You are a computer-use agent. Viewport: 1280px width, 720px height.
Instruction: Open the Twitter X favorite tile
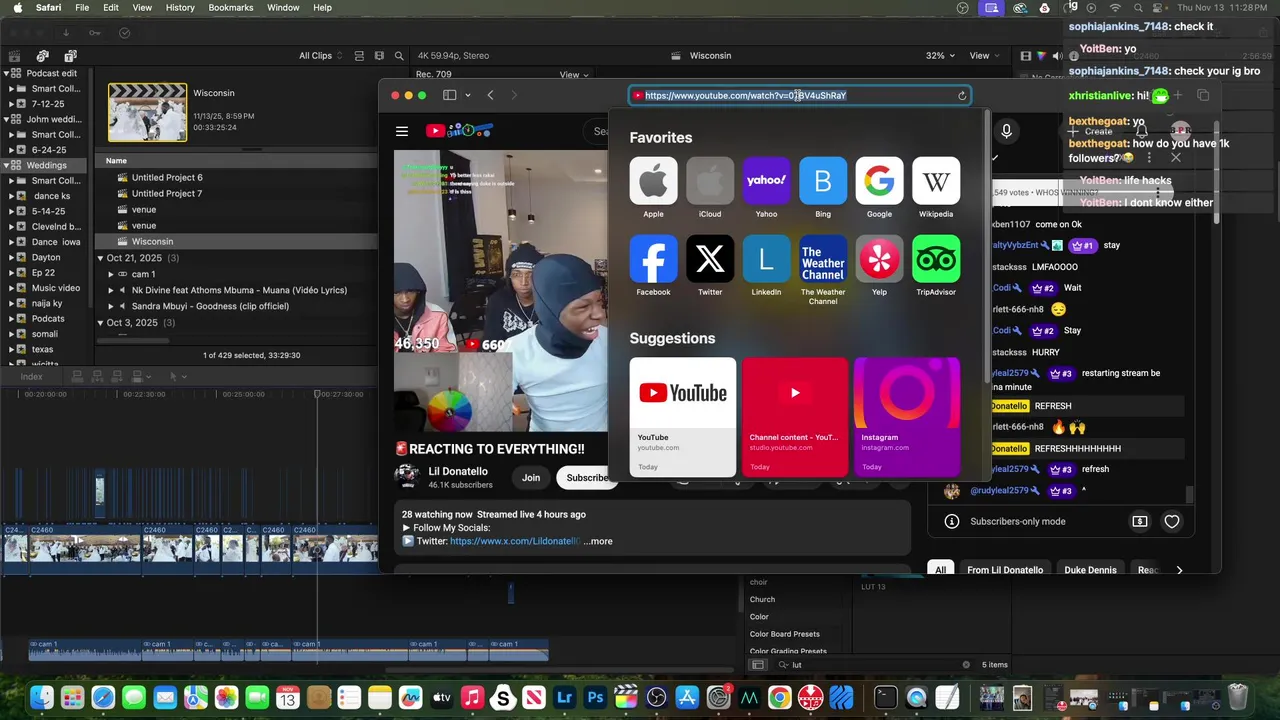[x=710, y=259]
